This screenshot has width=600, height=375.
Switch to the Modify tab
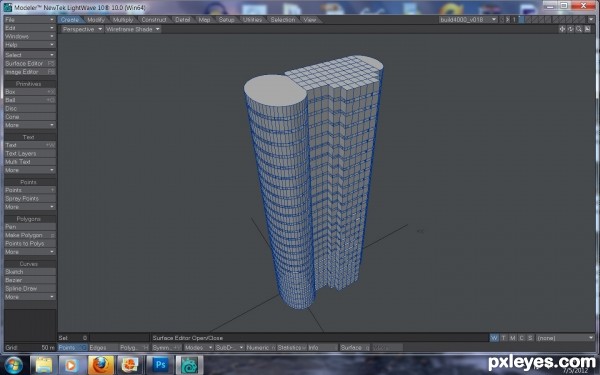(x=96, y=20)
